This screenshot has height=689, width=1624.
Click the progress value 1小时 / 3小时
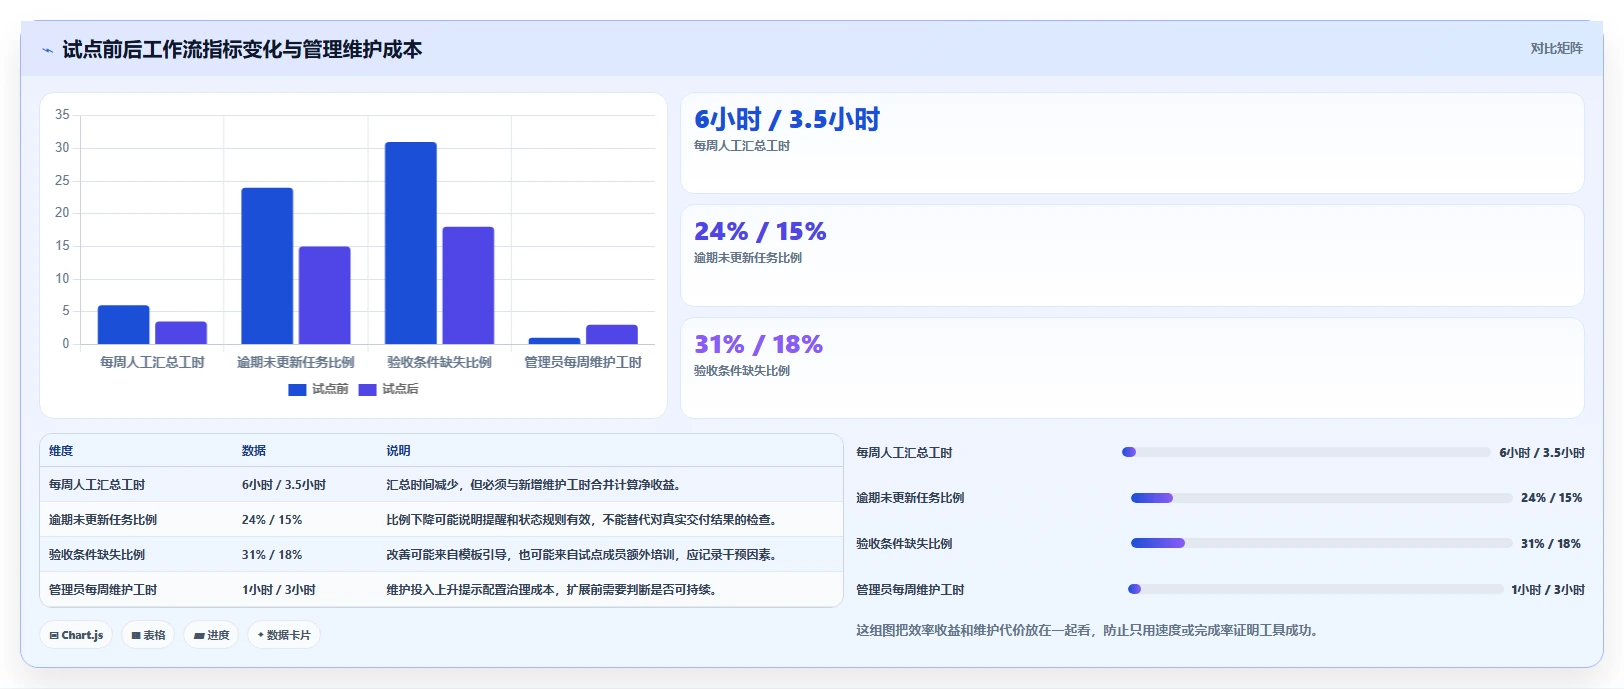[x=1548, y=590]
